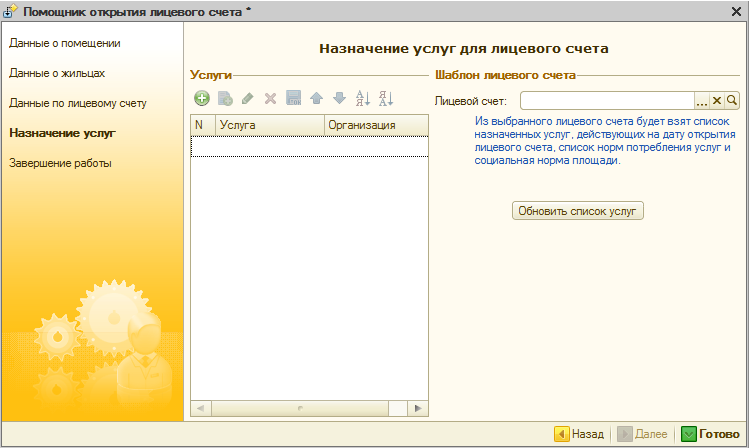Click the green Add service icon

(202, 99)
